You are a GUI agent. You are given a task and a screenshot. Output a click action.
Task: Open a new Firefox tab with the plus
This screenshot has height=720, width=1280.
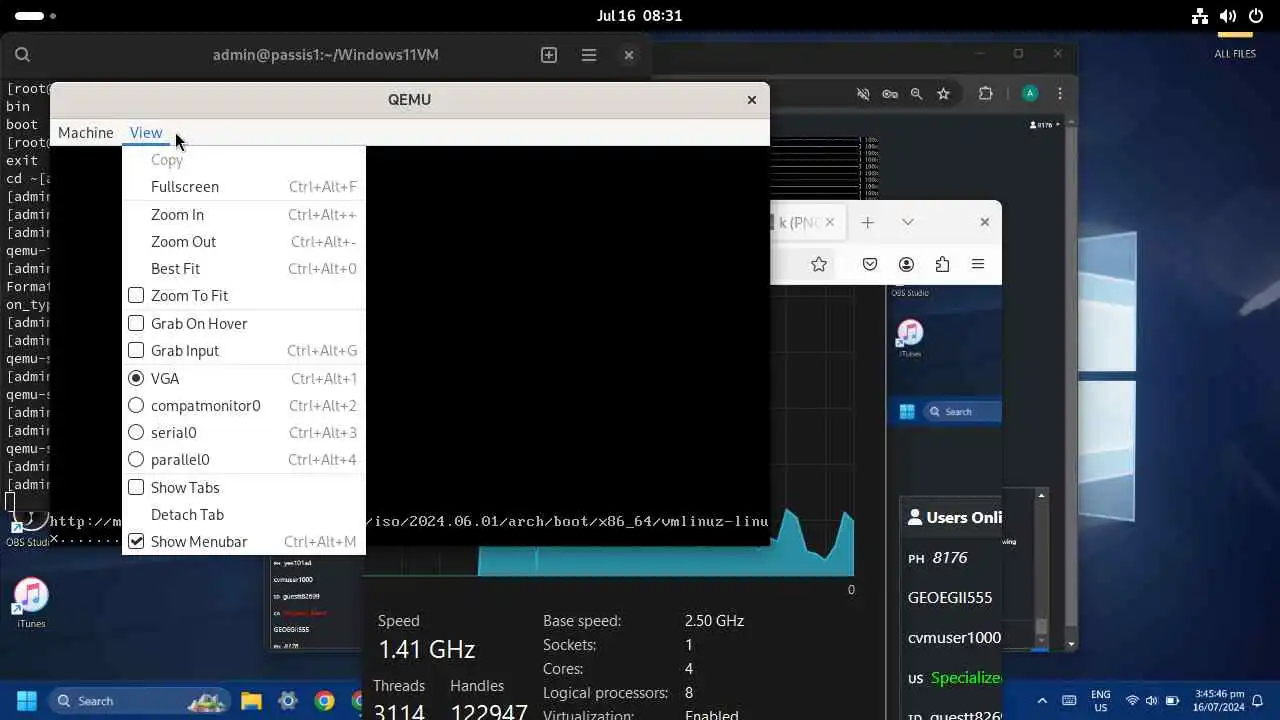(x=868, y=222)
